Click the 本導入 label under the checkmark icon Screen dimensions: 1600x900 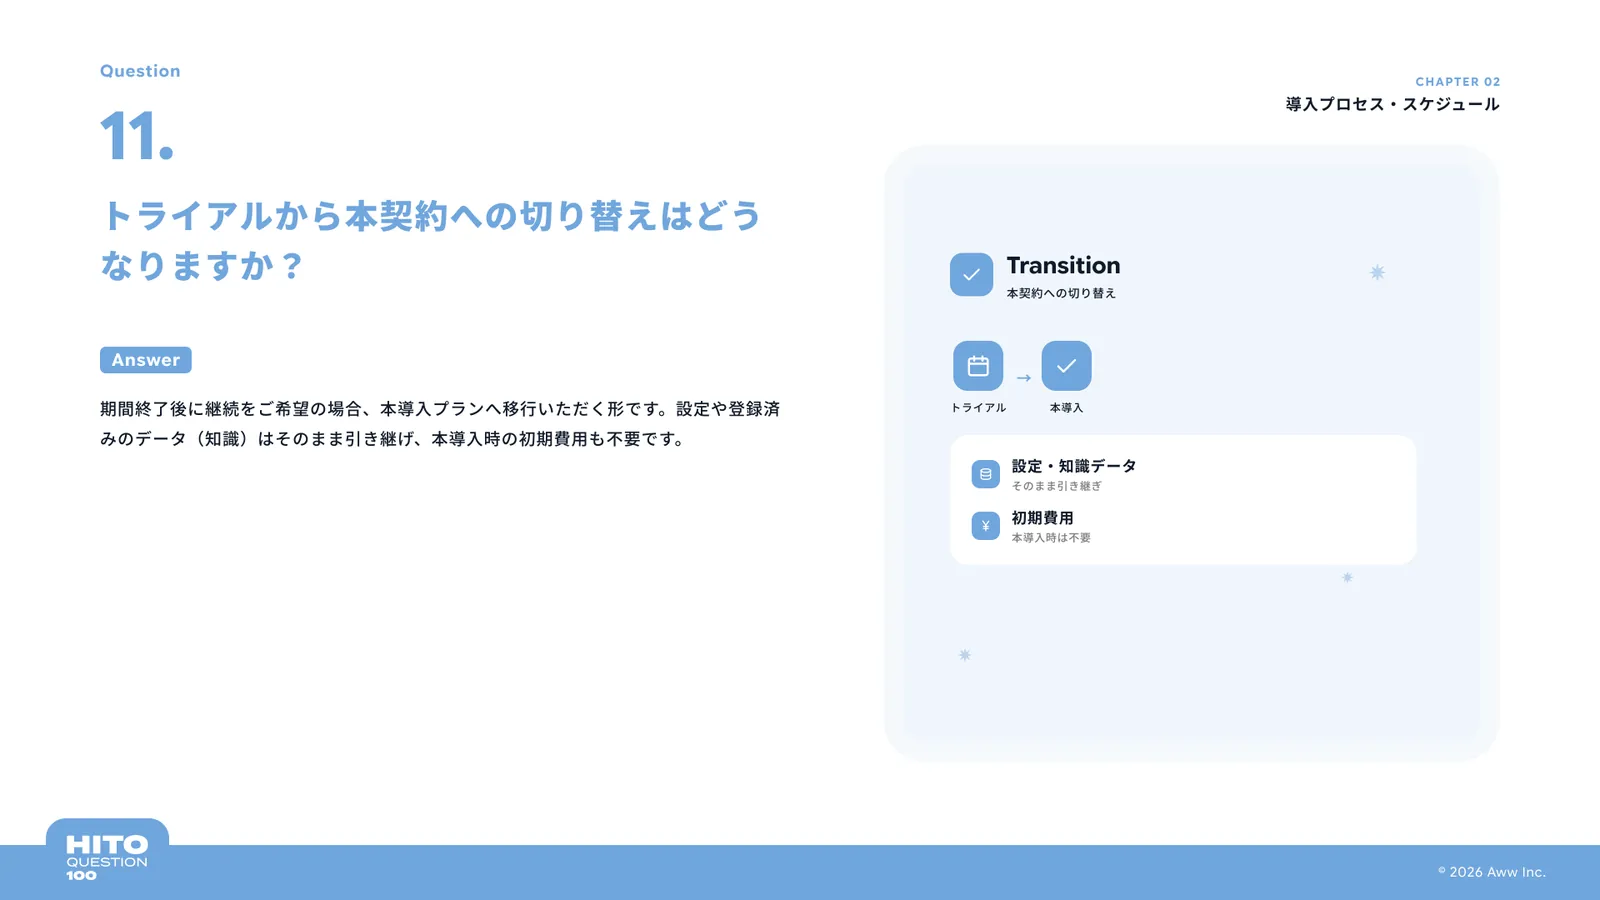click(x=1066, y=408)
